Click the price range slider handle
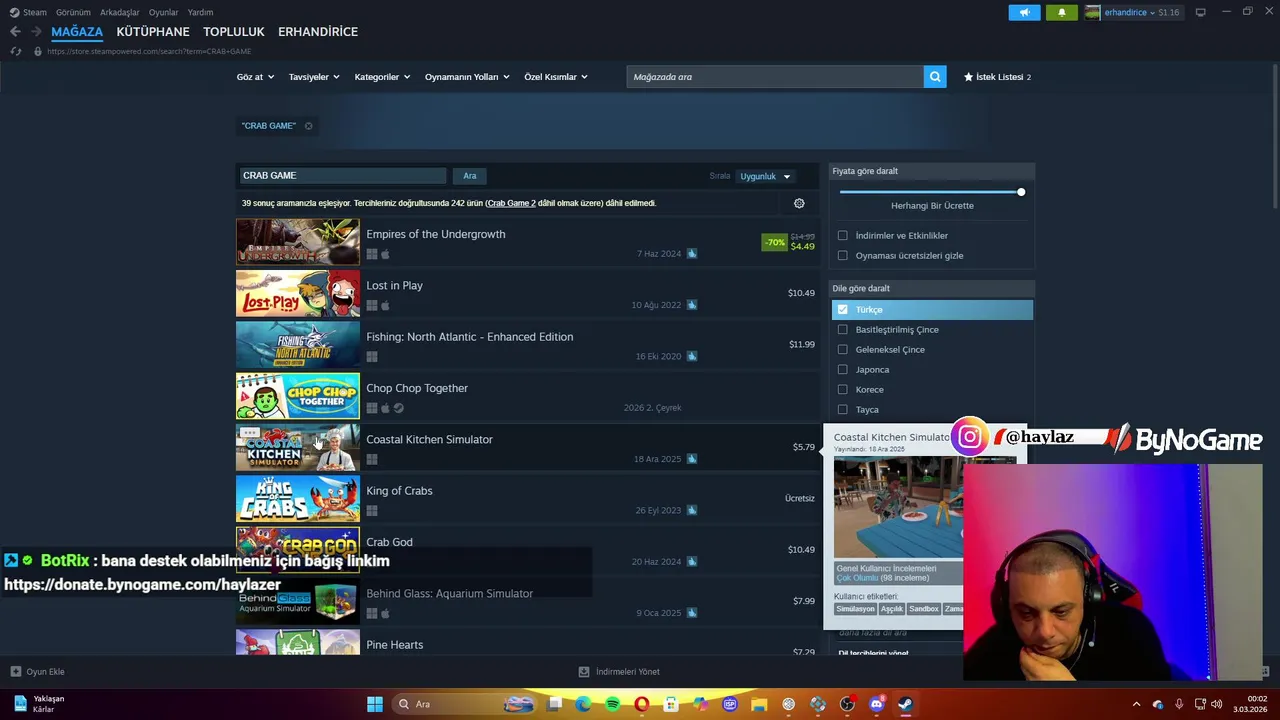 click(1021, 192)
